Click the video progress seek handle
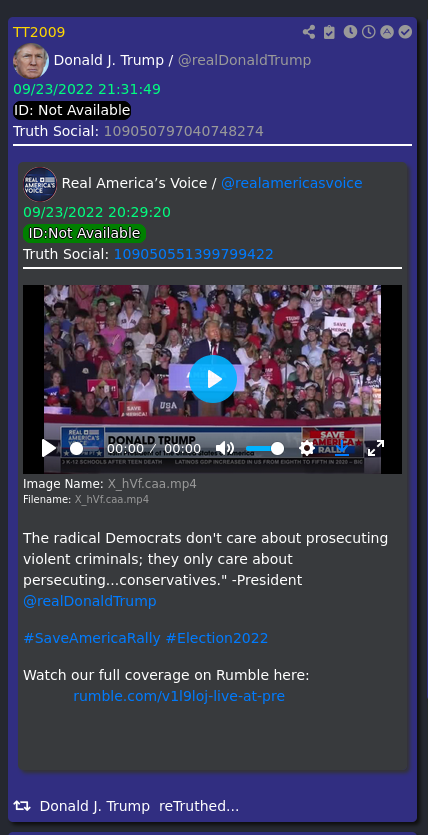The height and width of the screenshot is (835, 428). [77, 448]
